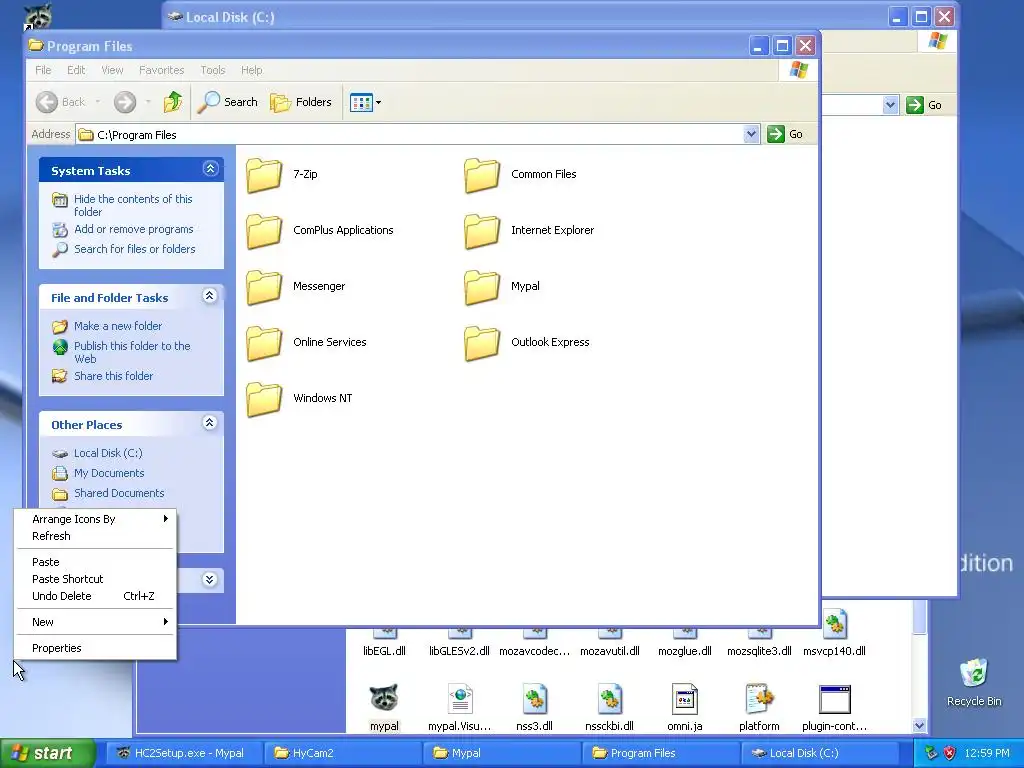The image size is (1024, 768).
Task: Click the disabled Back button
Action: pos(60,102)
